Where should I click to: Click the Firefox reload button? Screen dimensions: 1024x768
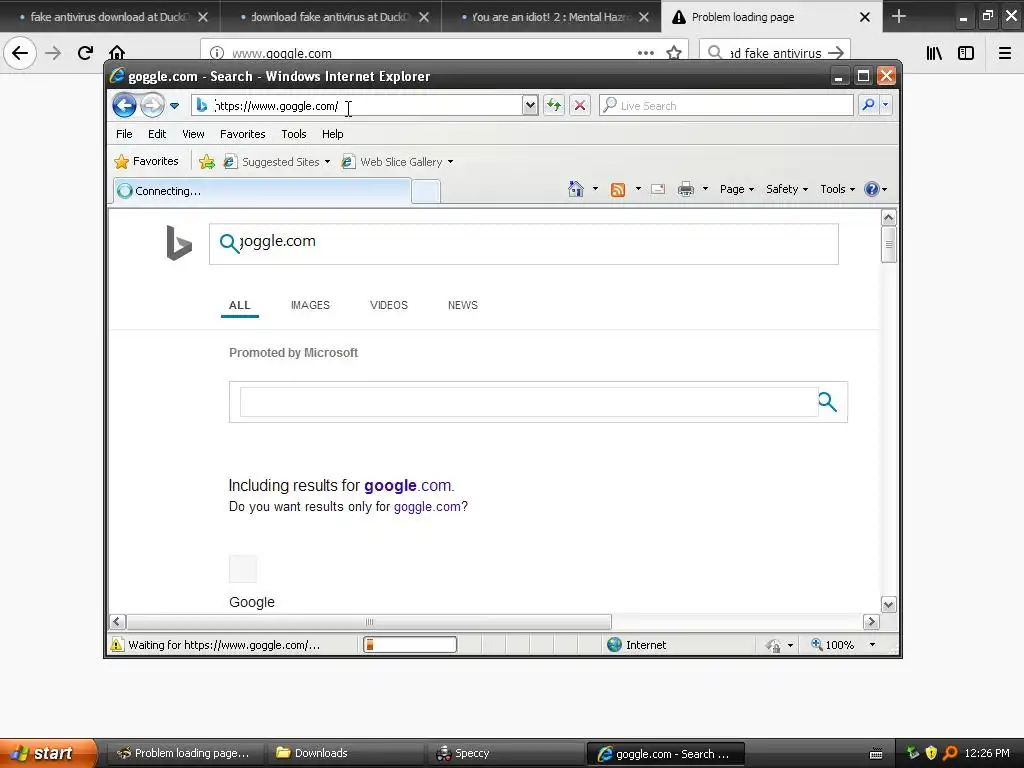85,53
